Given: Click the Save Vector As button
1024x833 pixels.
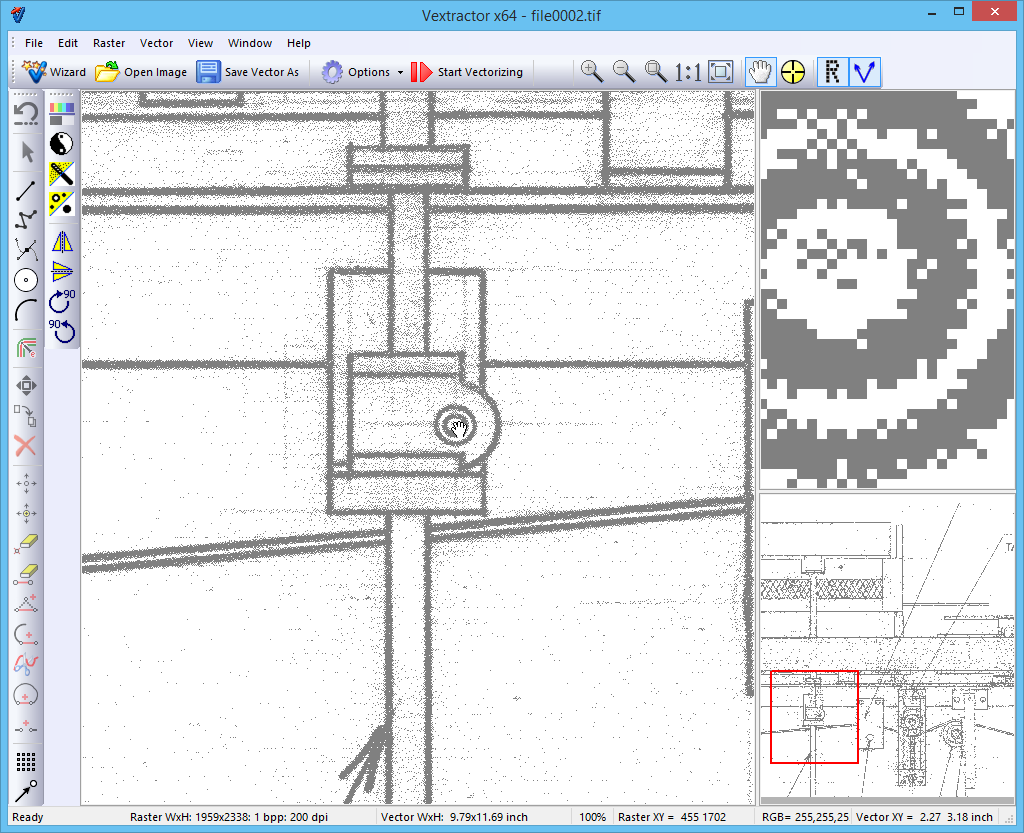Looking at the screenshot, I should 248,72.
